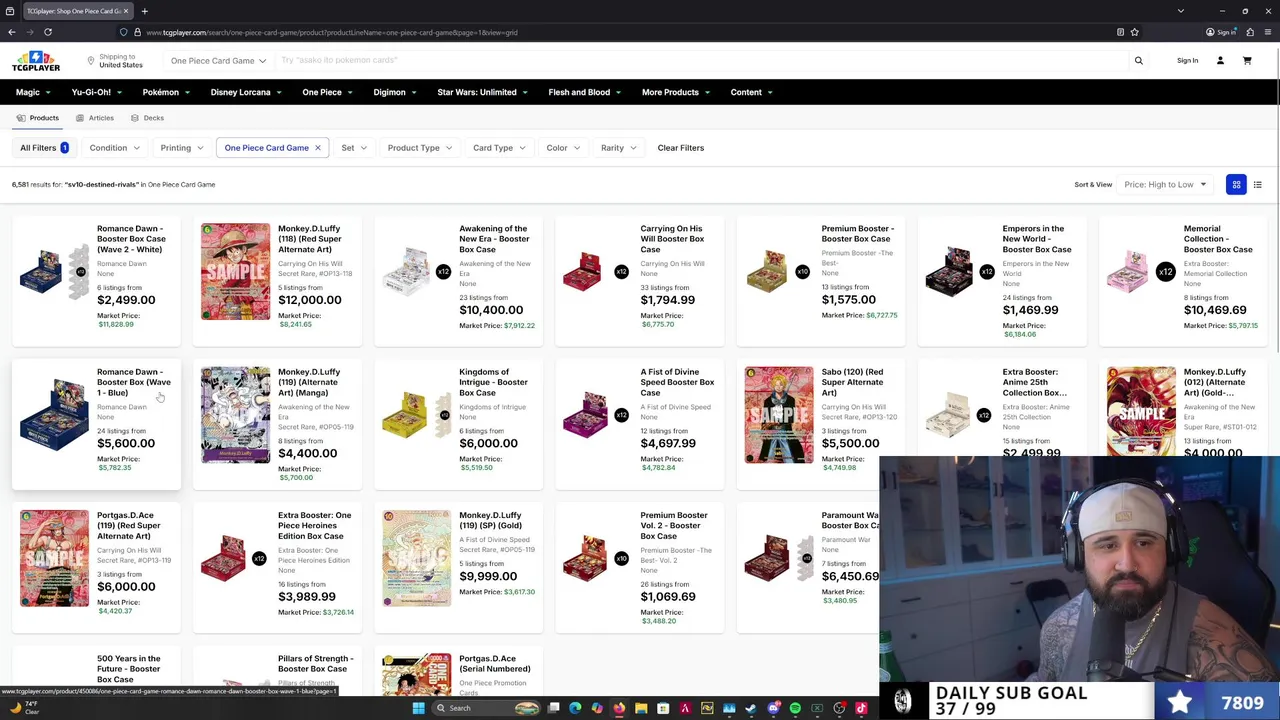This screenshot has height=720, width=1280.
Task: Open File Explorer from taskbar
Action: [x=641, y=708]
